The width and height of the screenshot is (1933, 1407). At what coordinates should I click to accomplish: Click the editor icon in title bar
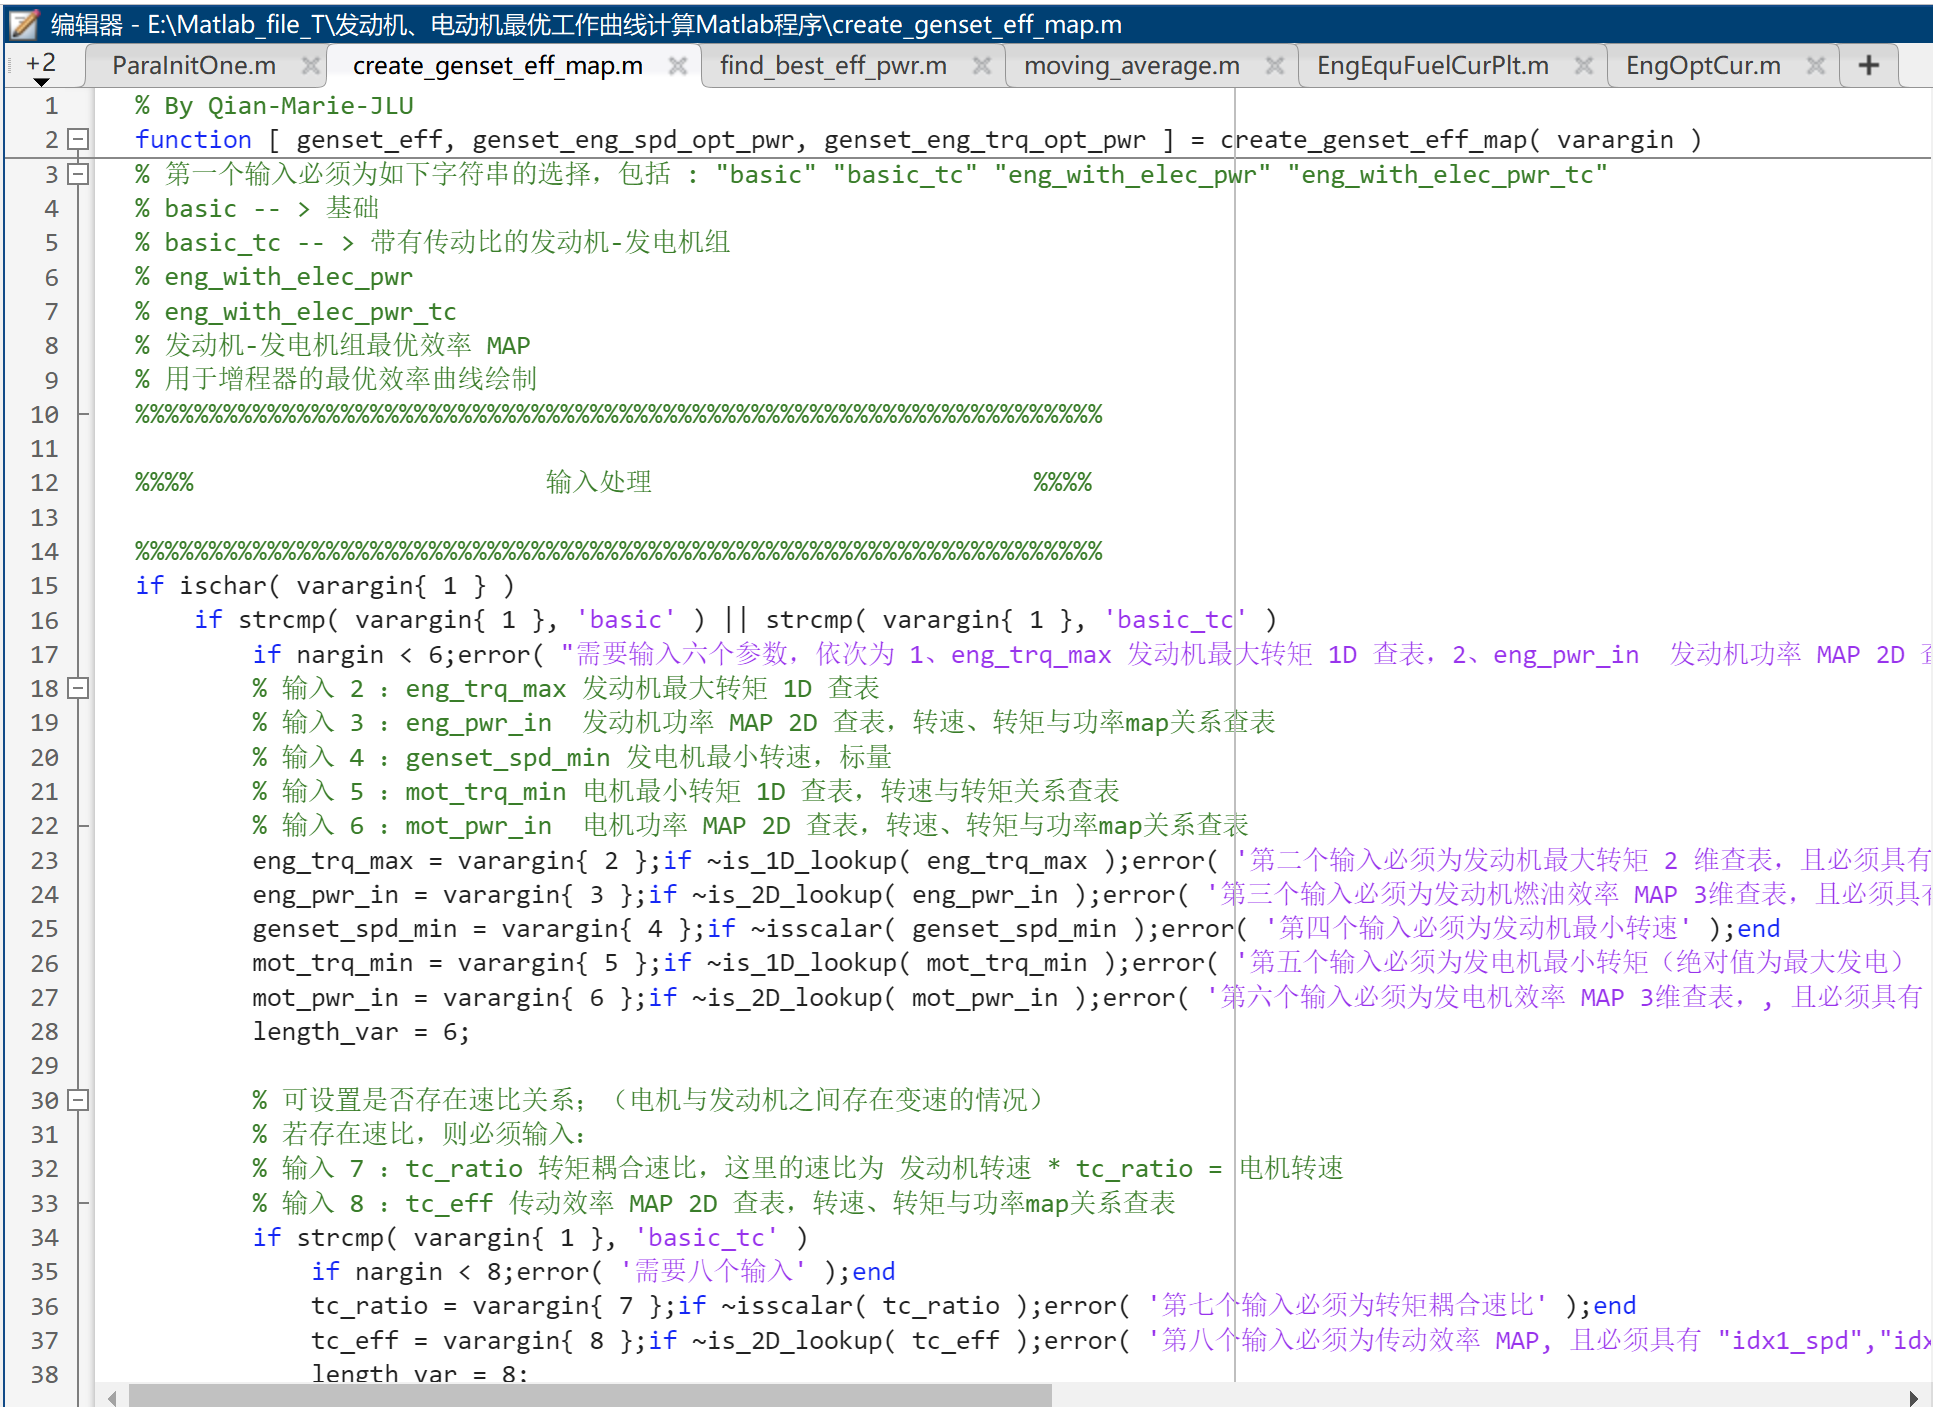[x=24, y=23]
